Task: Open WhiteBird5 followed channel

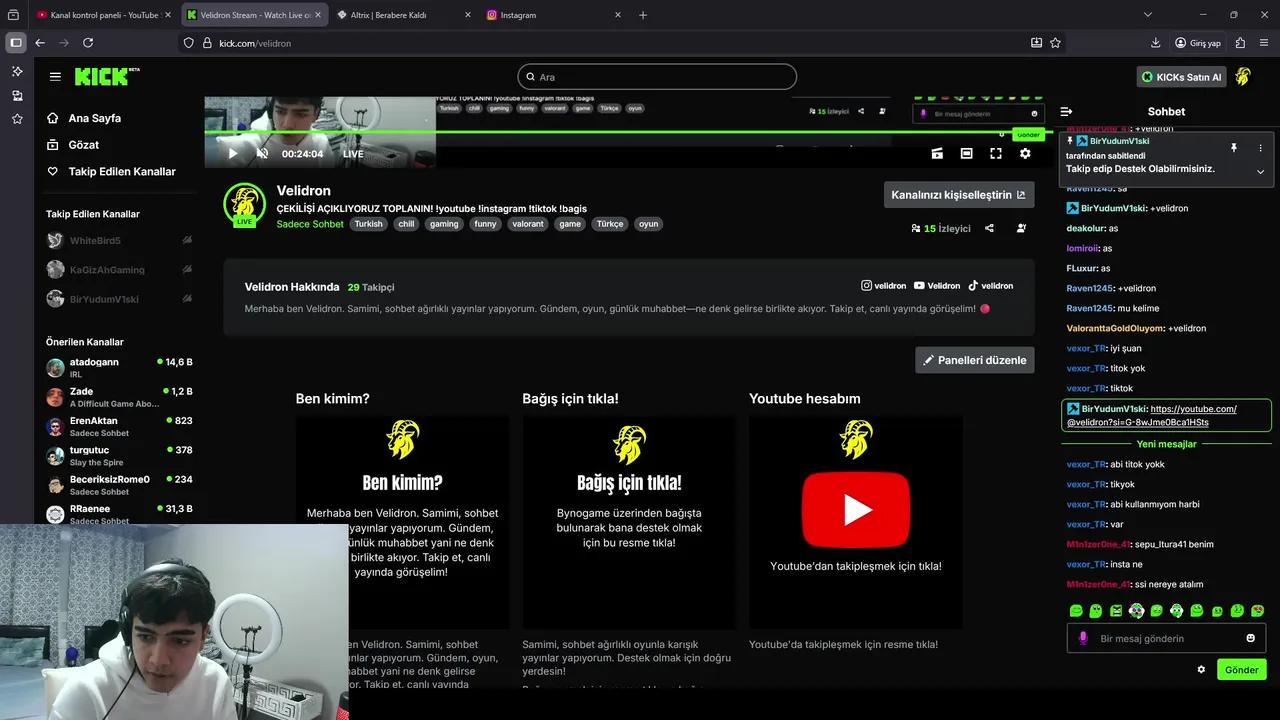Action: point(119,241)
